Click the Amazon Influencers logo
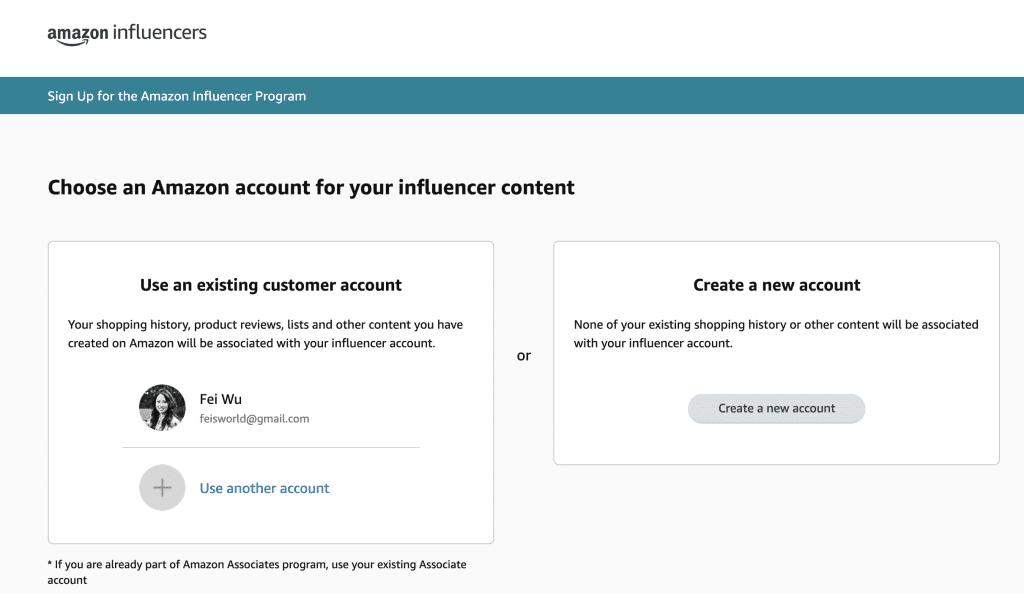This screenshot has width=1024, height=605. point(127,34)
